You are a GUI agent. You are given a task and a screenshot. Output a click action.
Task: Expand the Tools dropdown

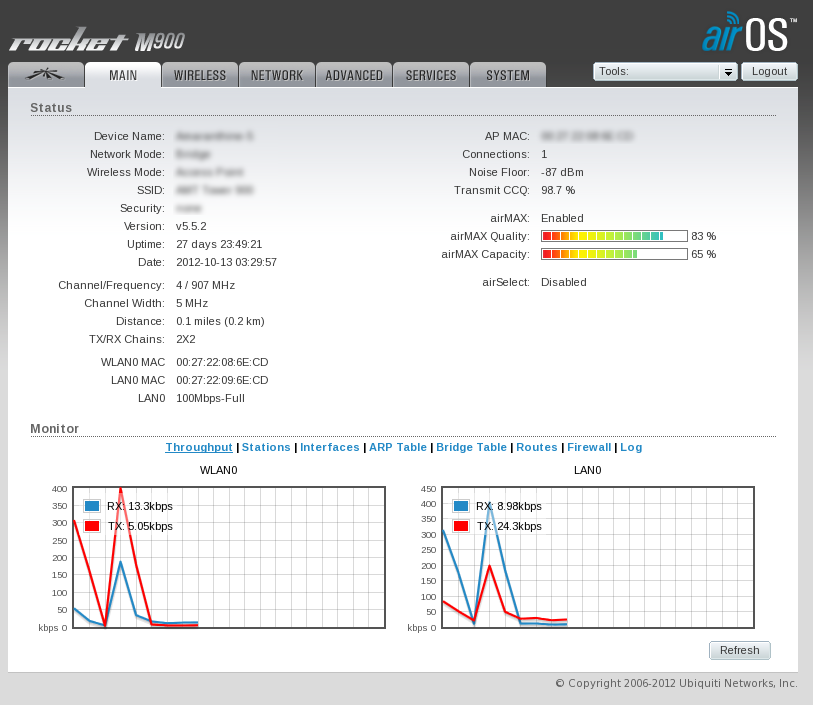point(665,72)
